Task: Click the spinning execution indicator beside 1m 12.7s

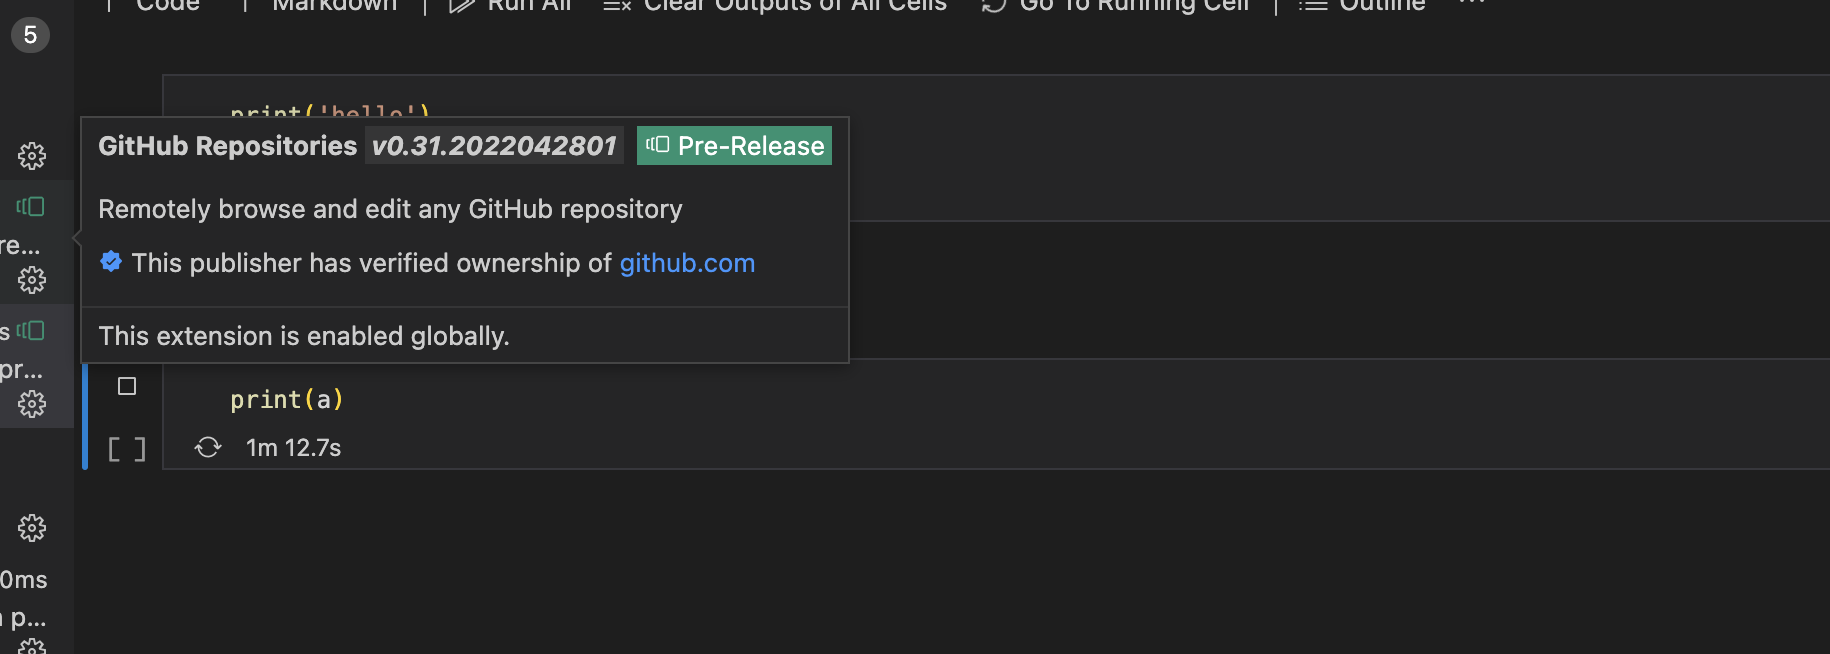Action: (x=208, y=447)
